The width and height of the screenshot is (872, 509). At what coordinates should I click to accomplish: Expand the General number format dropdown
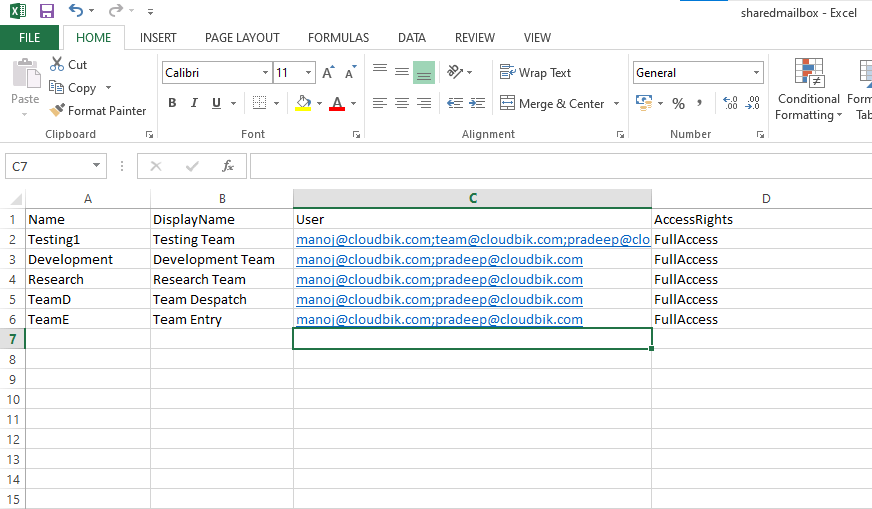[x=756, y=73]
